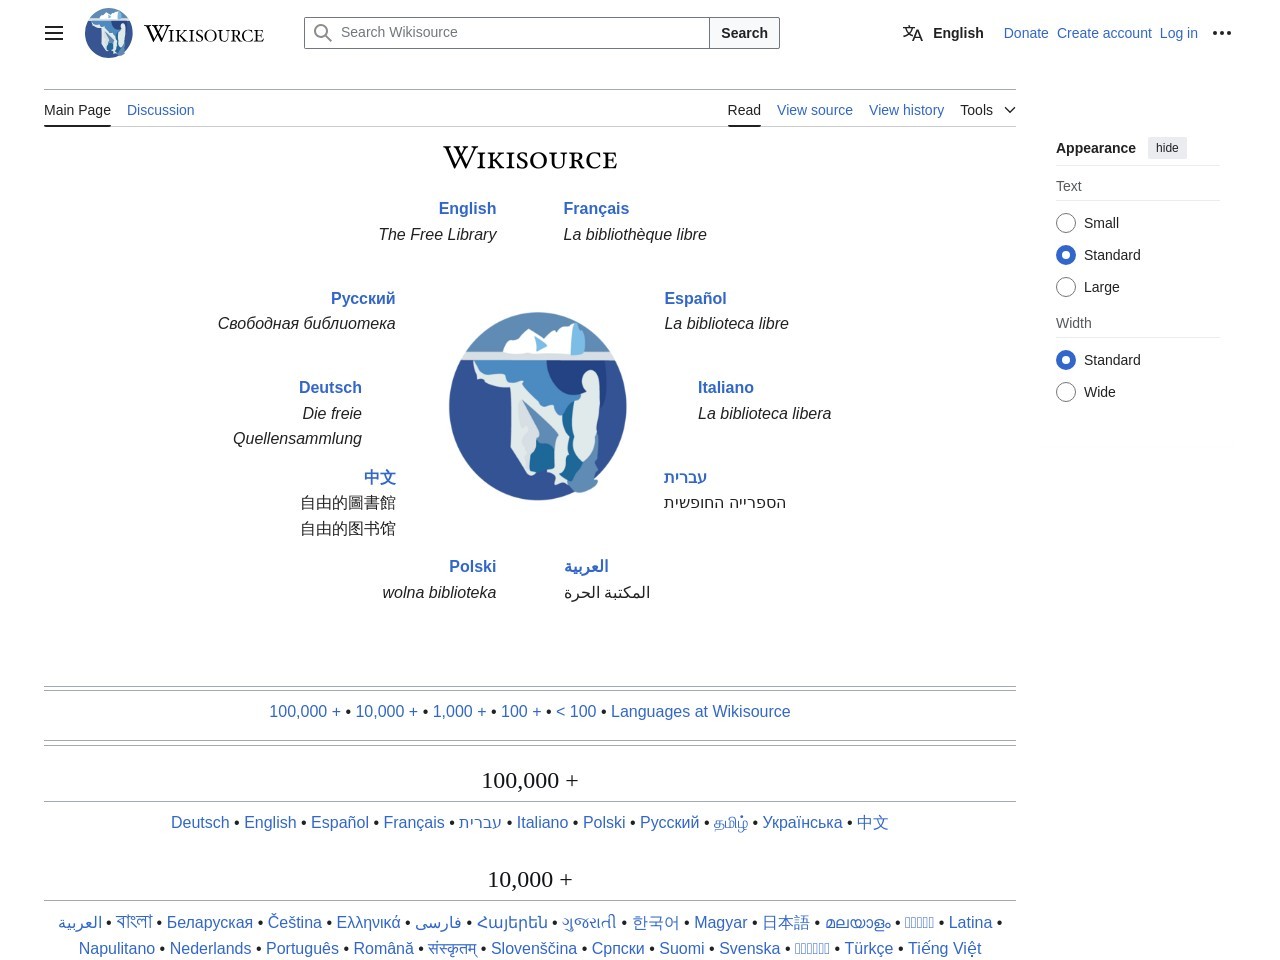Open the three-dot personal tools menu
This screenshot has height=960, width=1280.
[x=1222, y=33]
